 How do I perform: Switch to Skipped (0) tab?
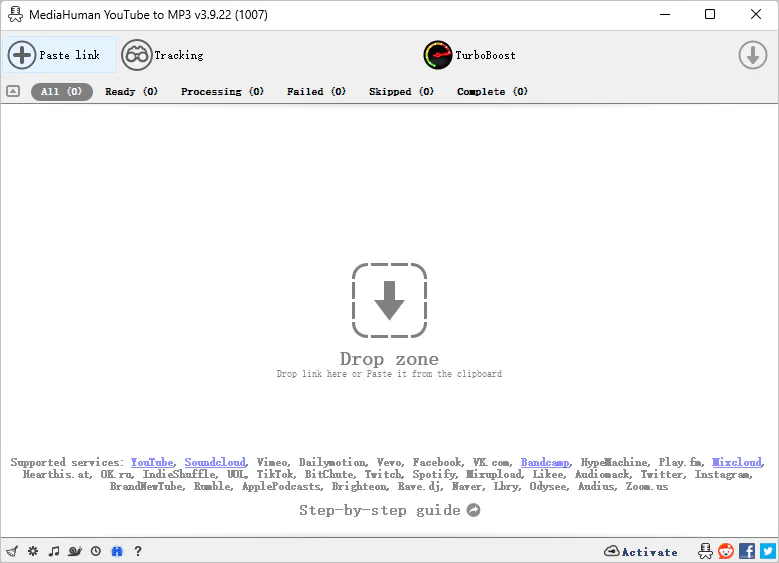[401, 91]
